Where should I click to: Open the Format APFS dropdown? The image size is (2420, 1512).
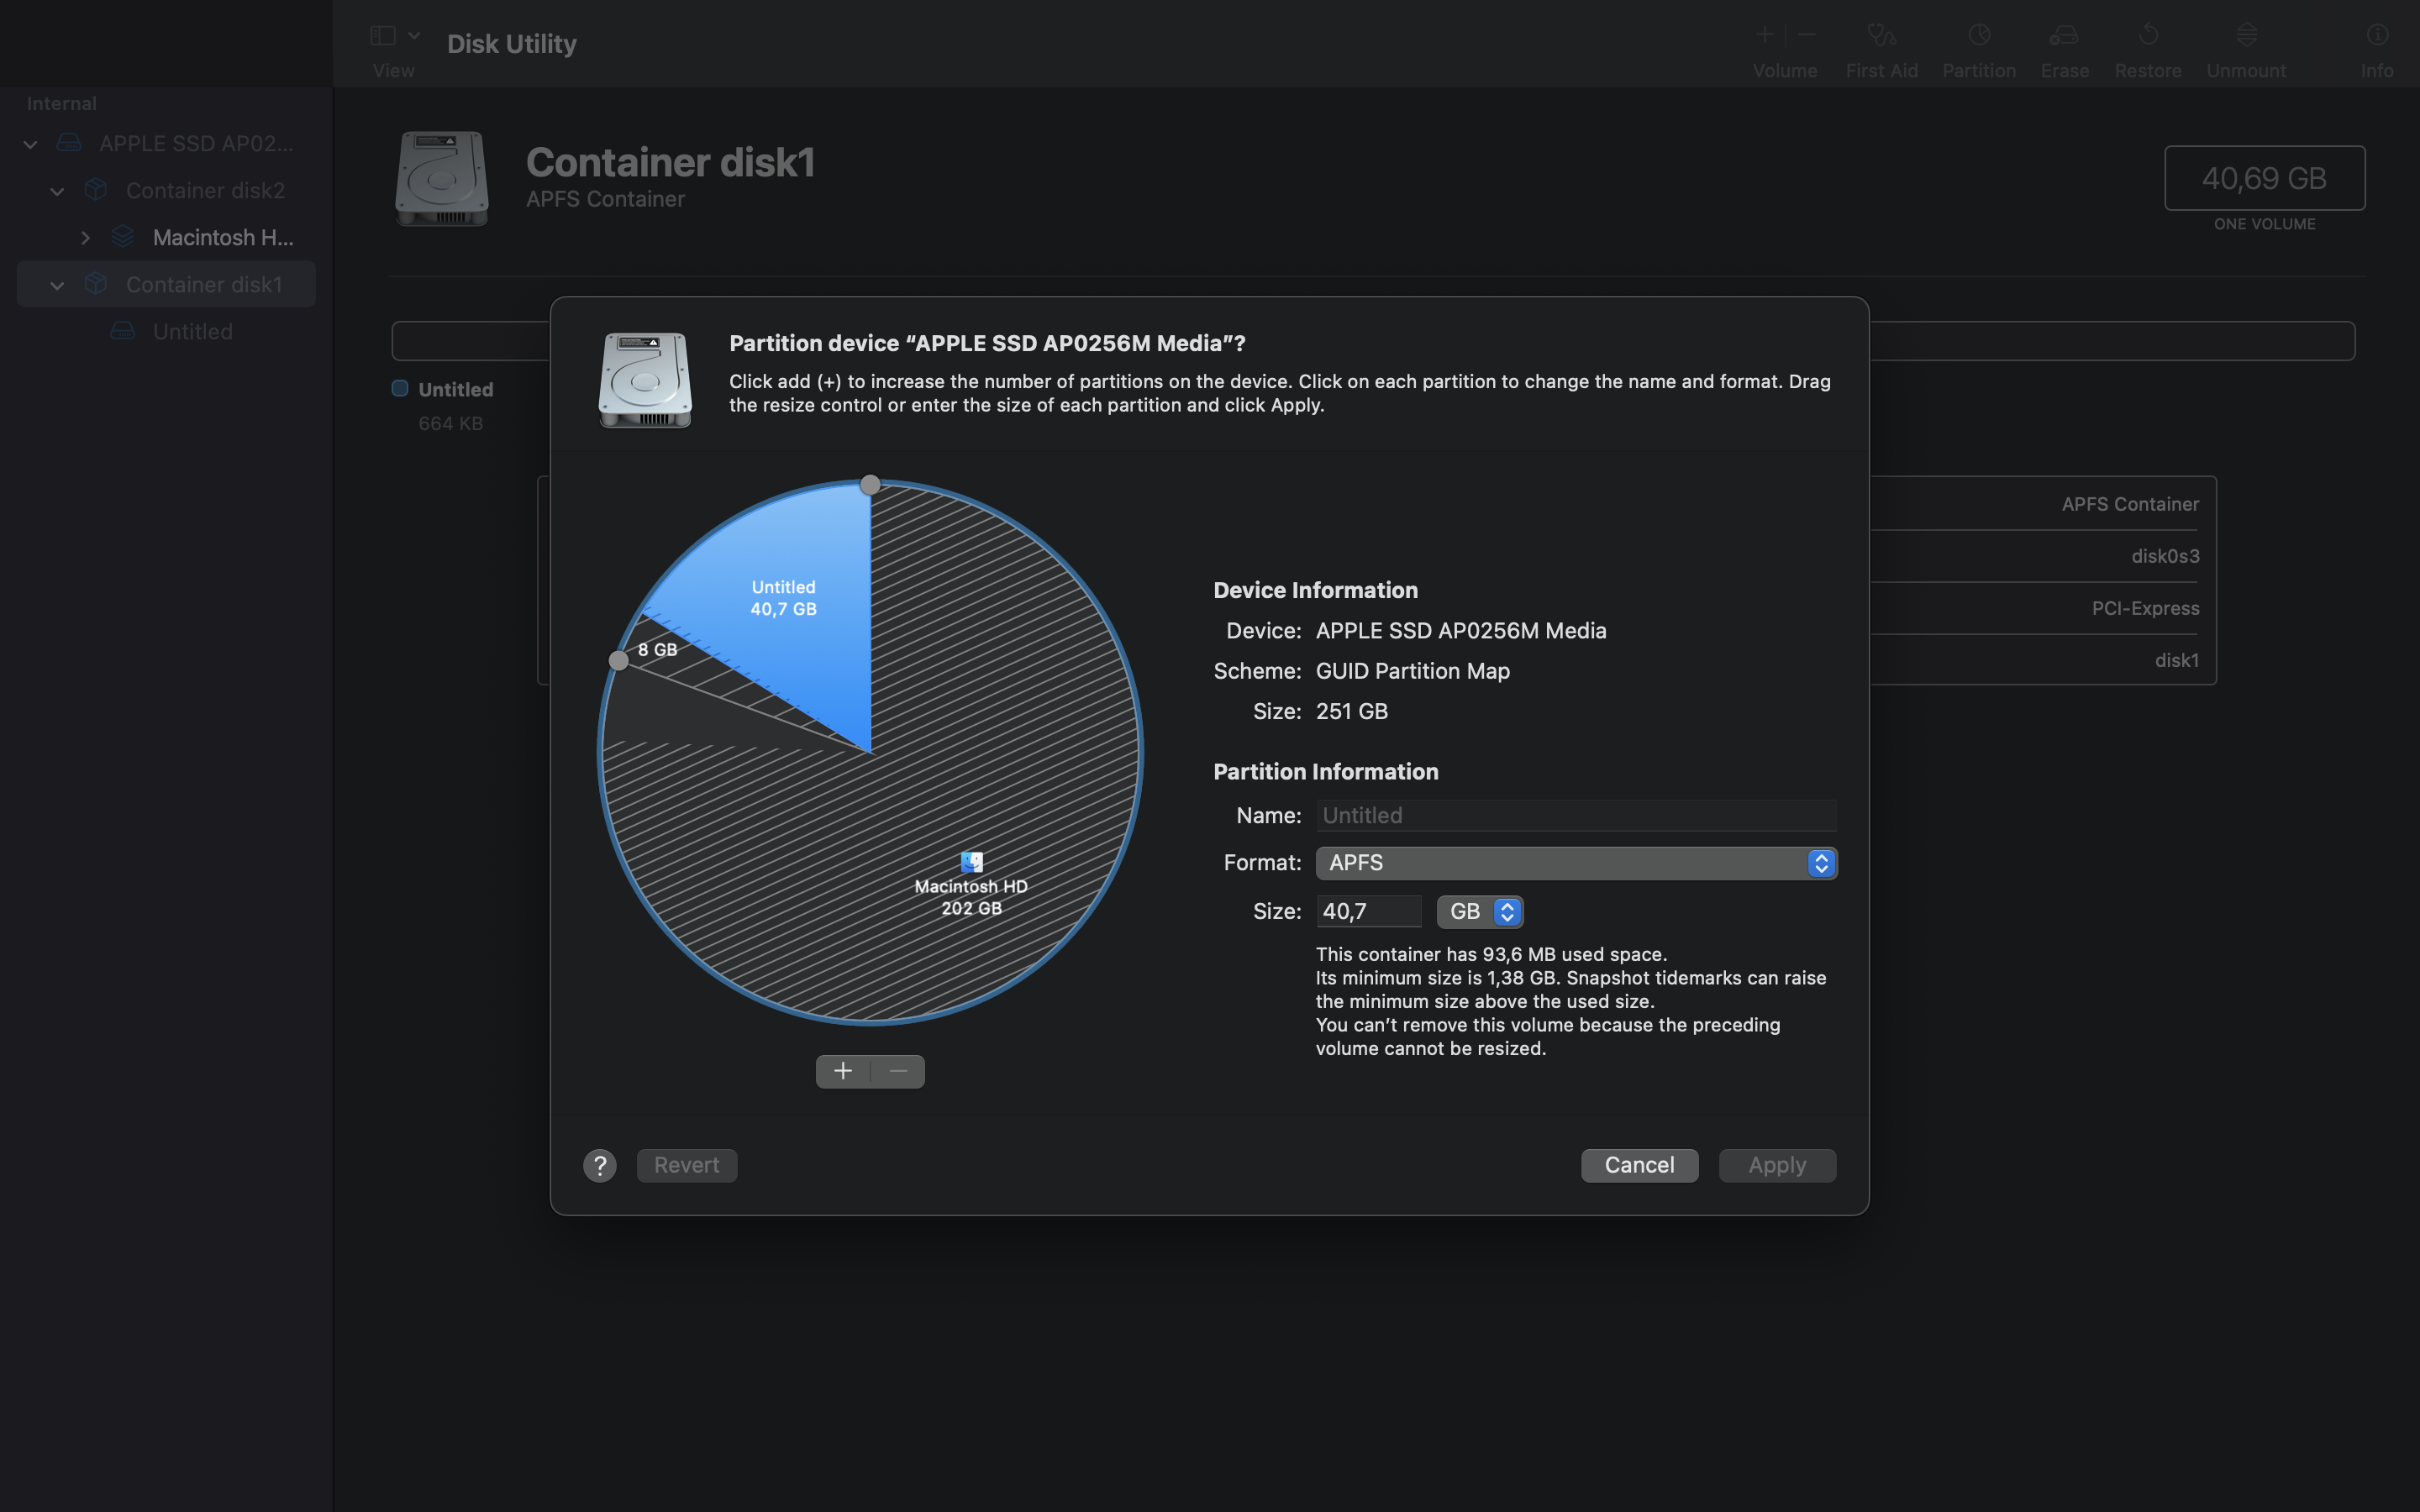point(1576,863)
